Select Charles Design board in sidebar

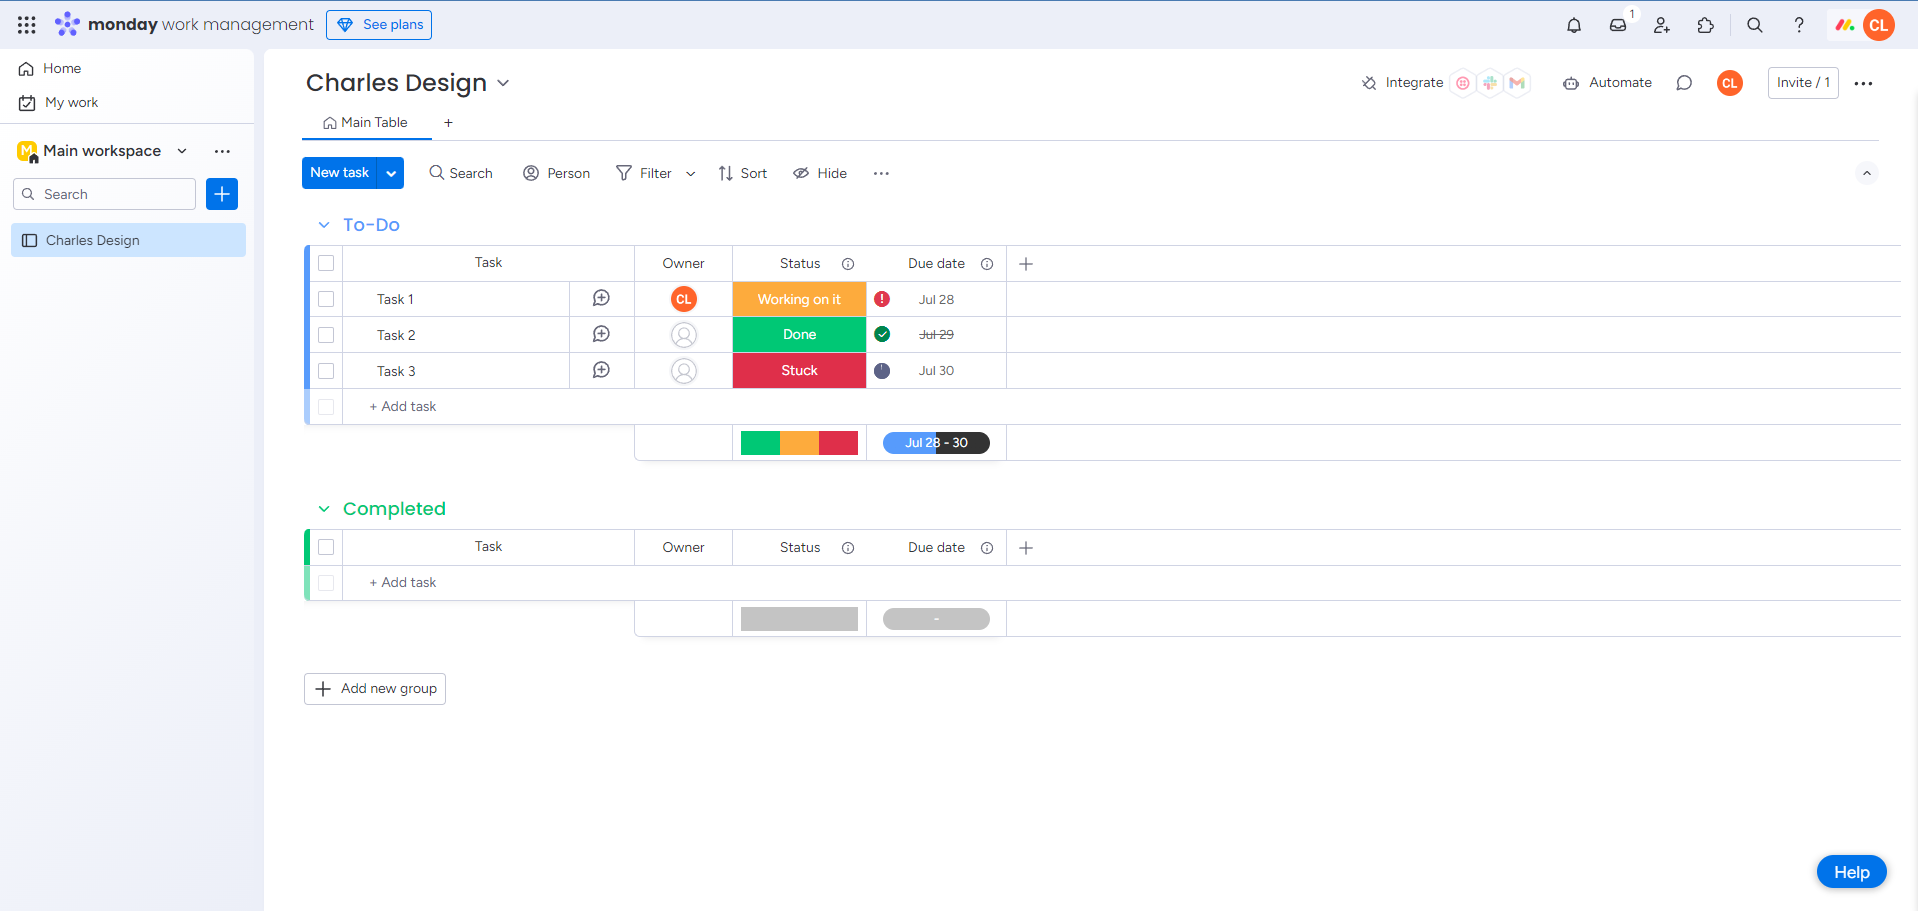click(x=128, y=240)
